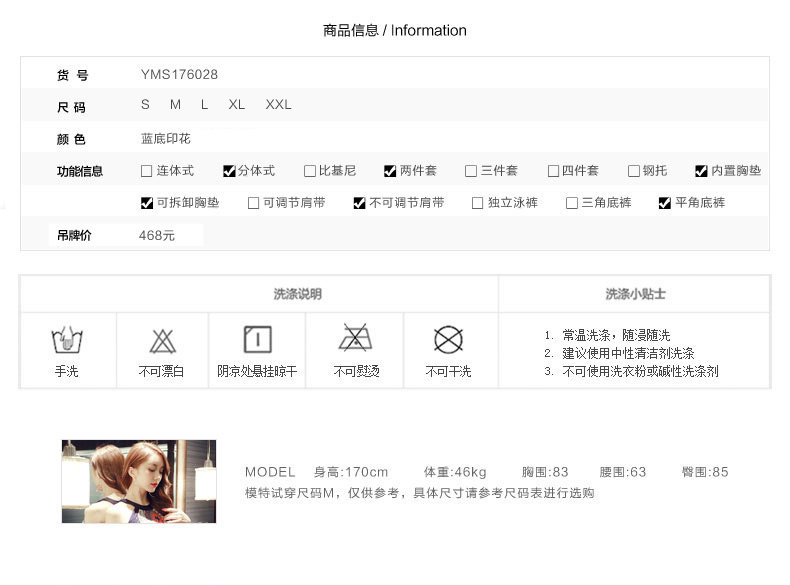Screen dimensions: 790x585
Task: Enable the 钢托 checkbox
Action: tap(634, 171)
